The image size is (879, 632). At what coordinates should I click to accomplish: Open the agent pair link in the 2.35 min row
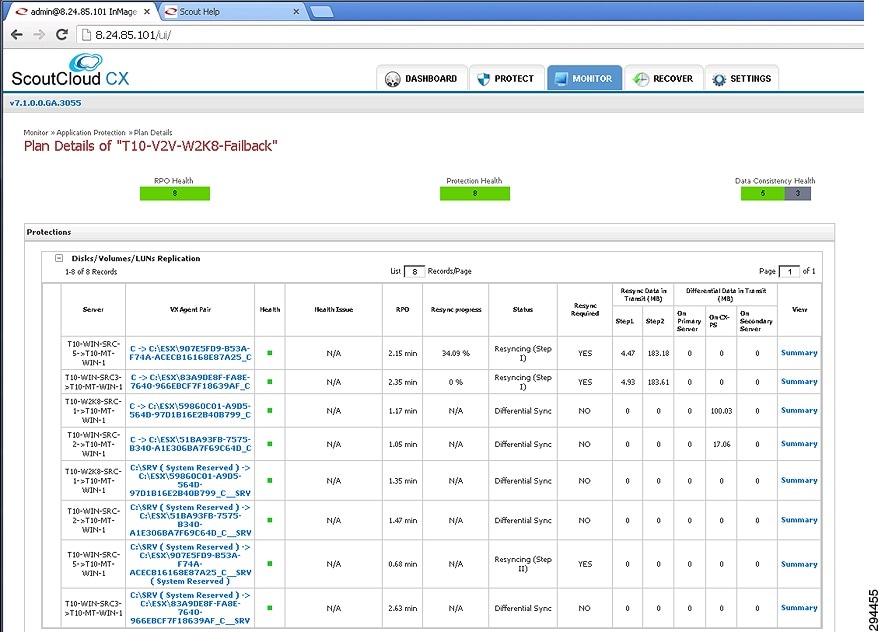point(190,382)
